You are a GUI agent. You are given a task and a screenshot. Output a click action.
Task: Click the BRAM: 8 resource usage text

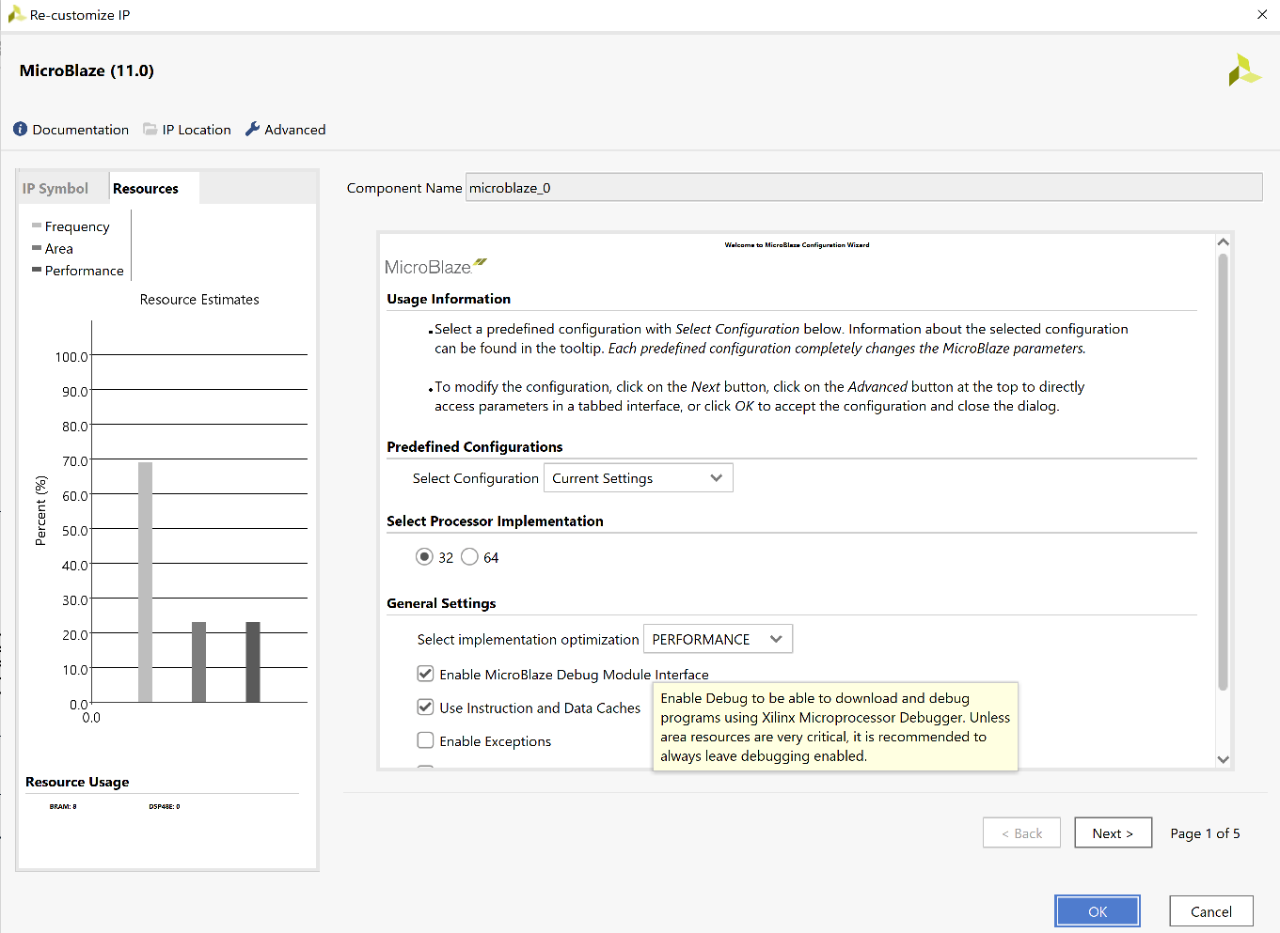[x=63, y=806]
